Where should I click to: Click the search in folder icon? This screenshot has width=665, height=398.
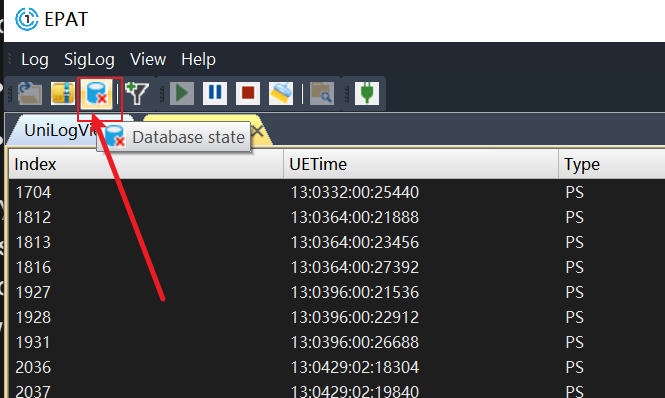pos(322,93)
